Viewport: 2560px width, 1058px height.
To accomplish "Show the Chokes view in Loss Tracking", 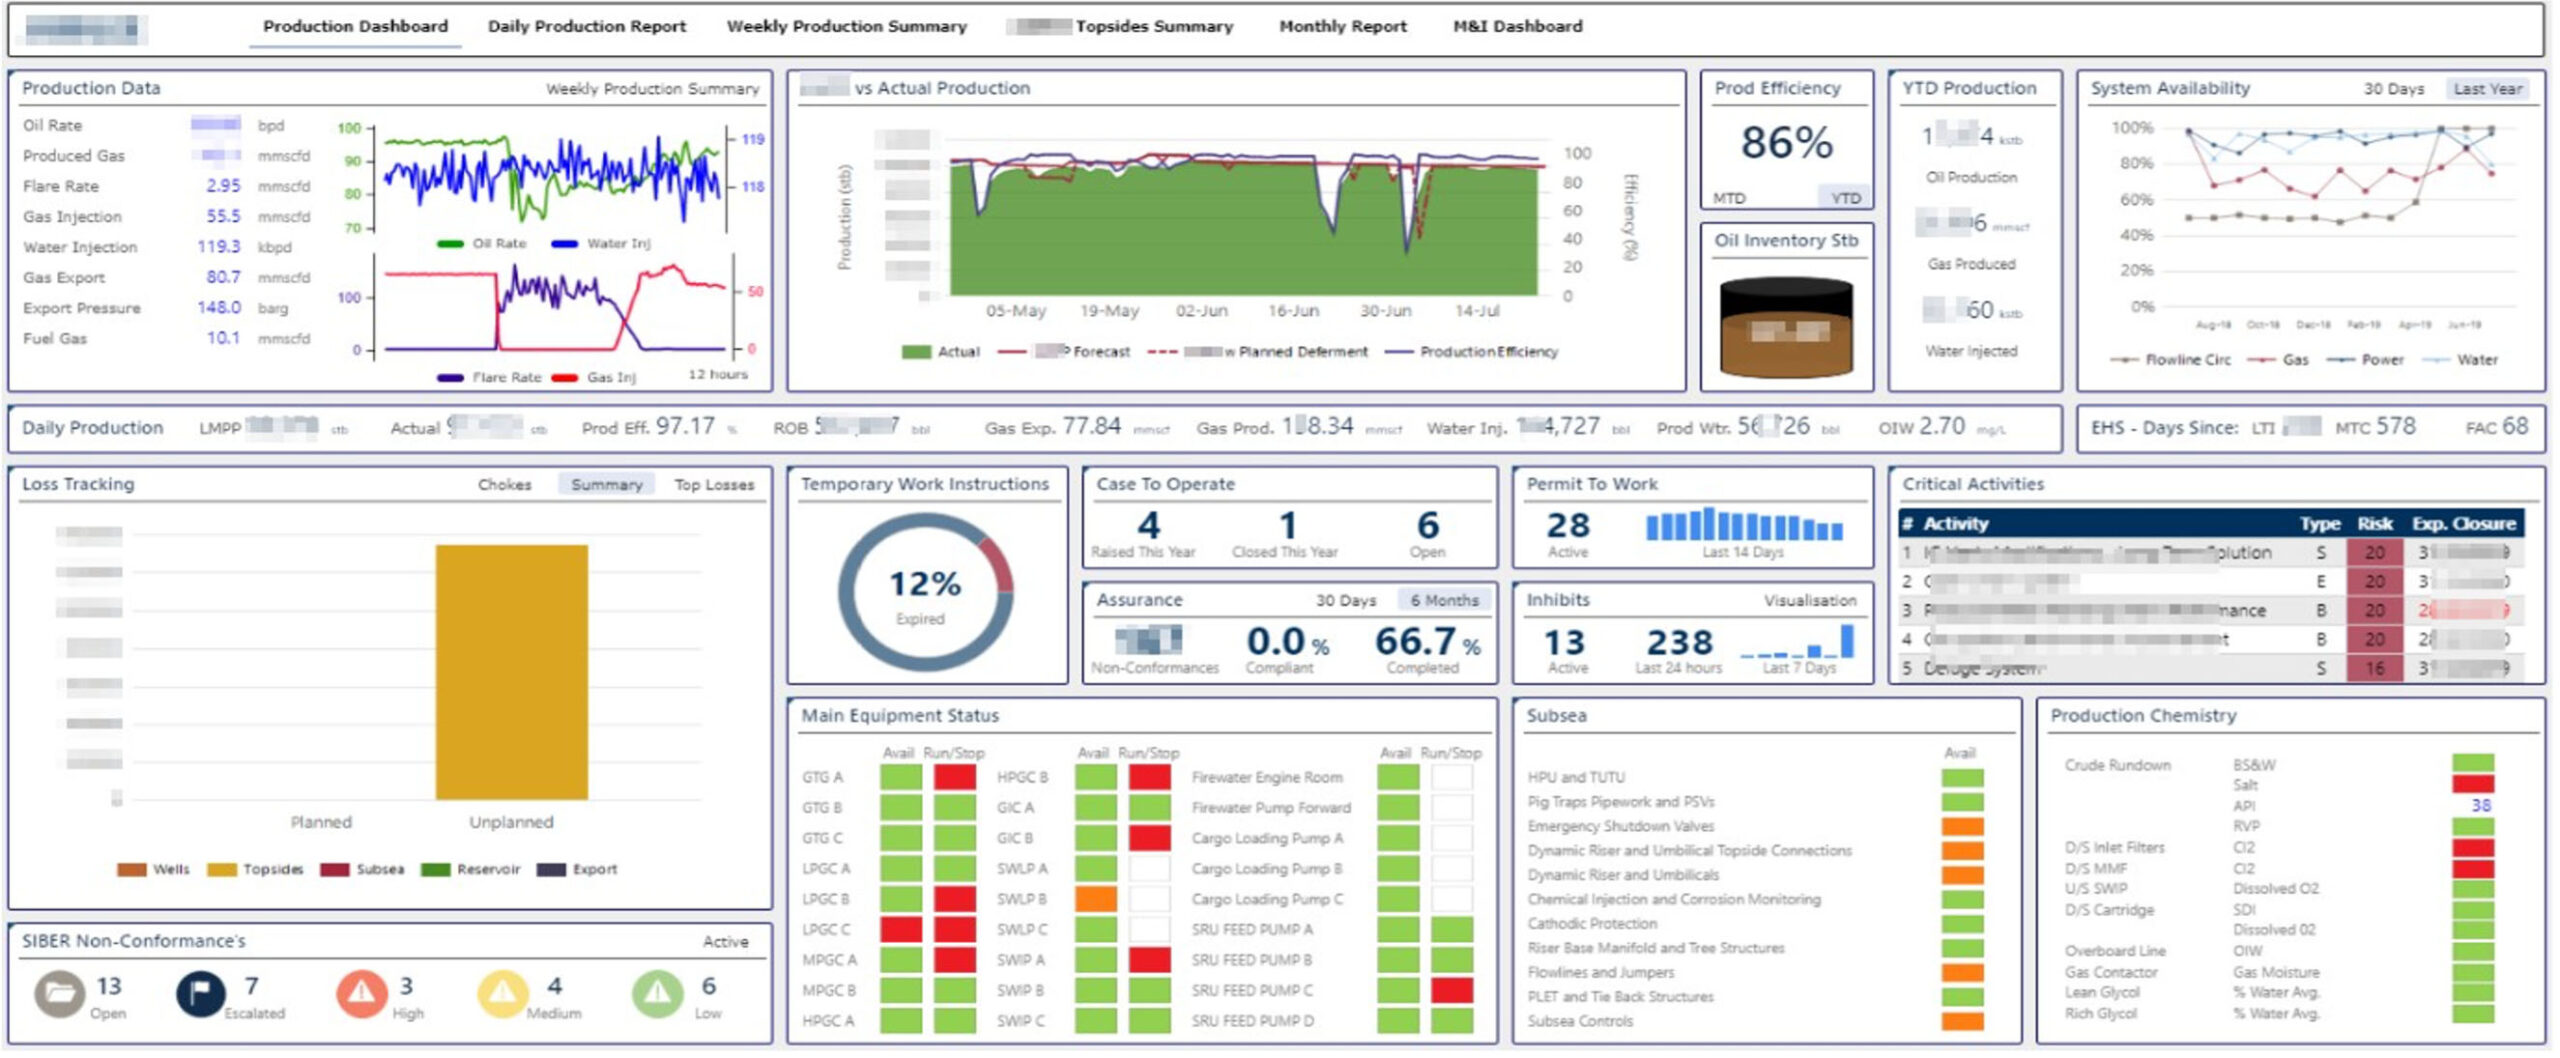I will pyautogui.click(x=504, y=485).
